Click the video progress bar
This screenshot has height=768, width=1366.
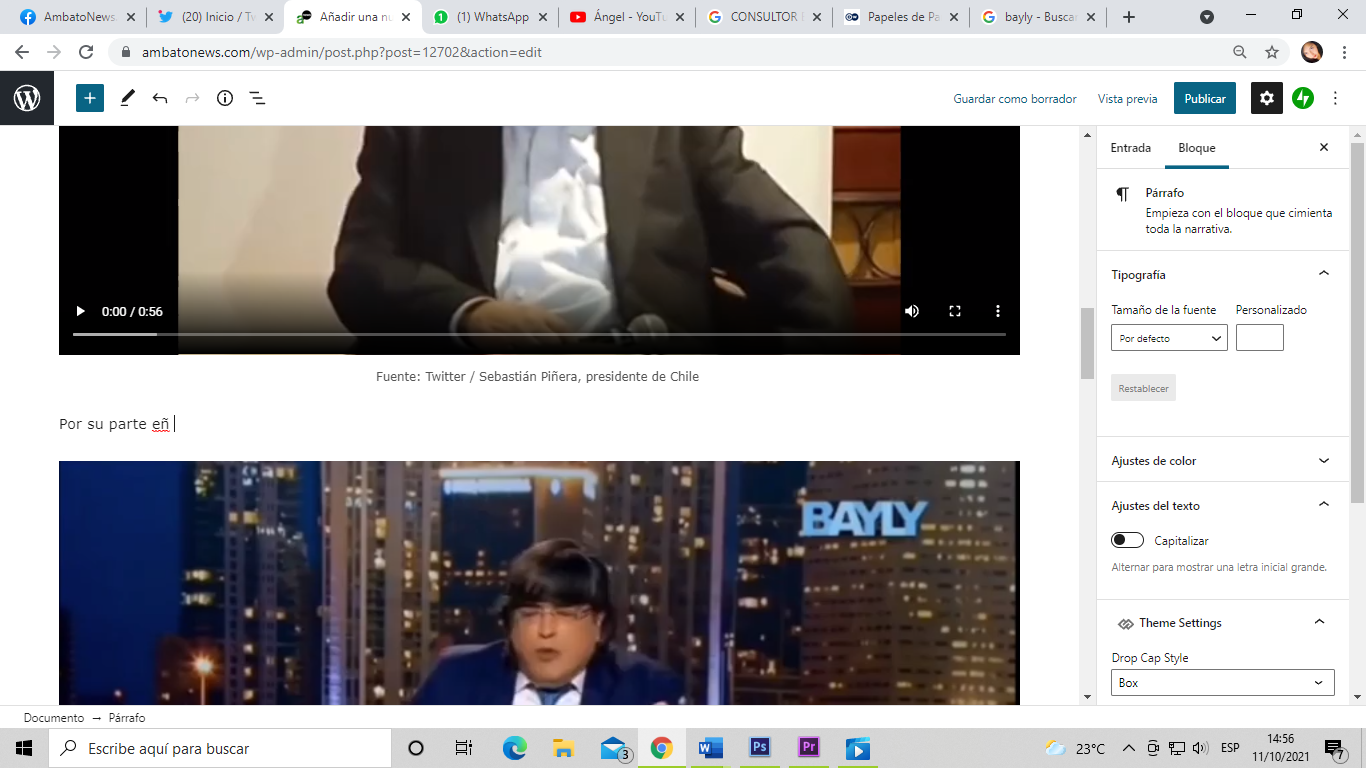[539, 334]
